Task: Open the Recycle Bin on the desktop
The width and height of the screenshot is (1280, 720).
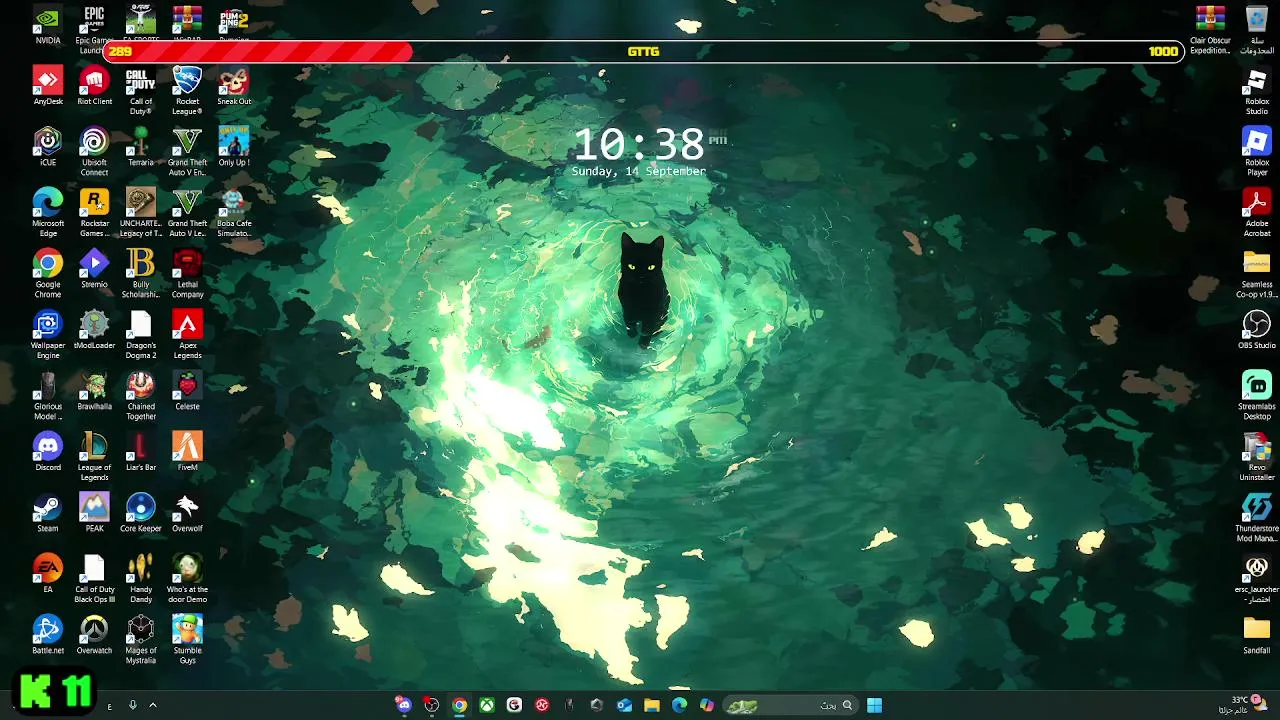Action: tap(1257, 30)
